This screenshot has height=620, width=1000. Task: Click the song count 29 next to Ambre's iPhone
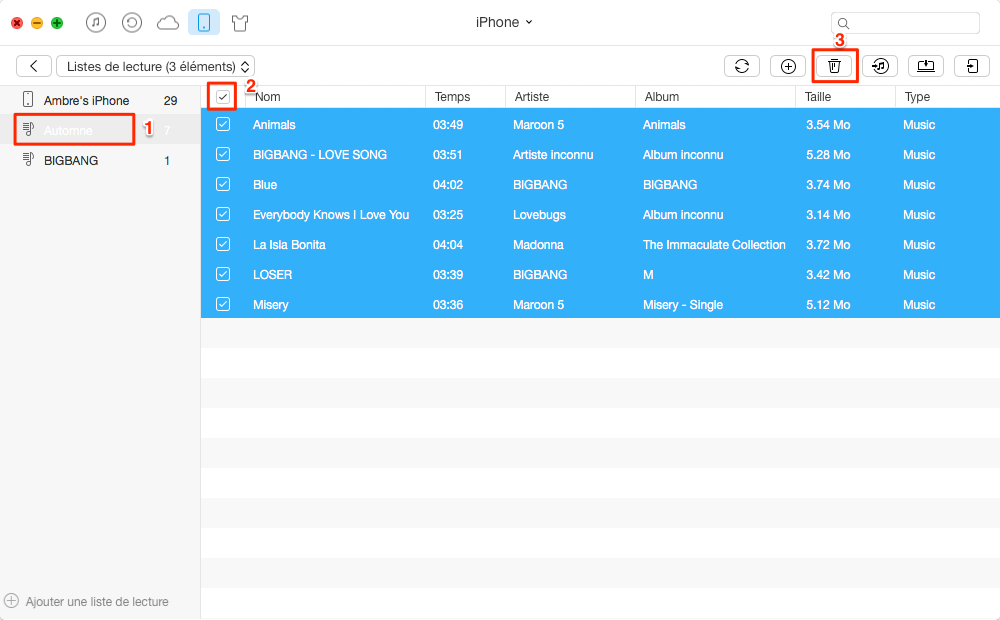click(x=170, y=101)
